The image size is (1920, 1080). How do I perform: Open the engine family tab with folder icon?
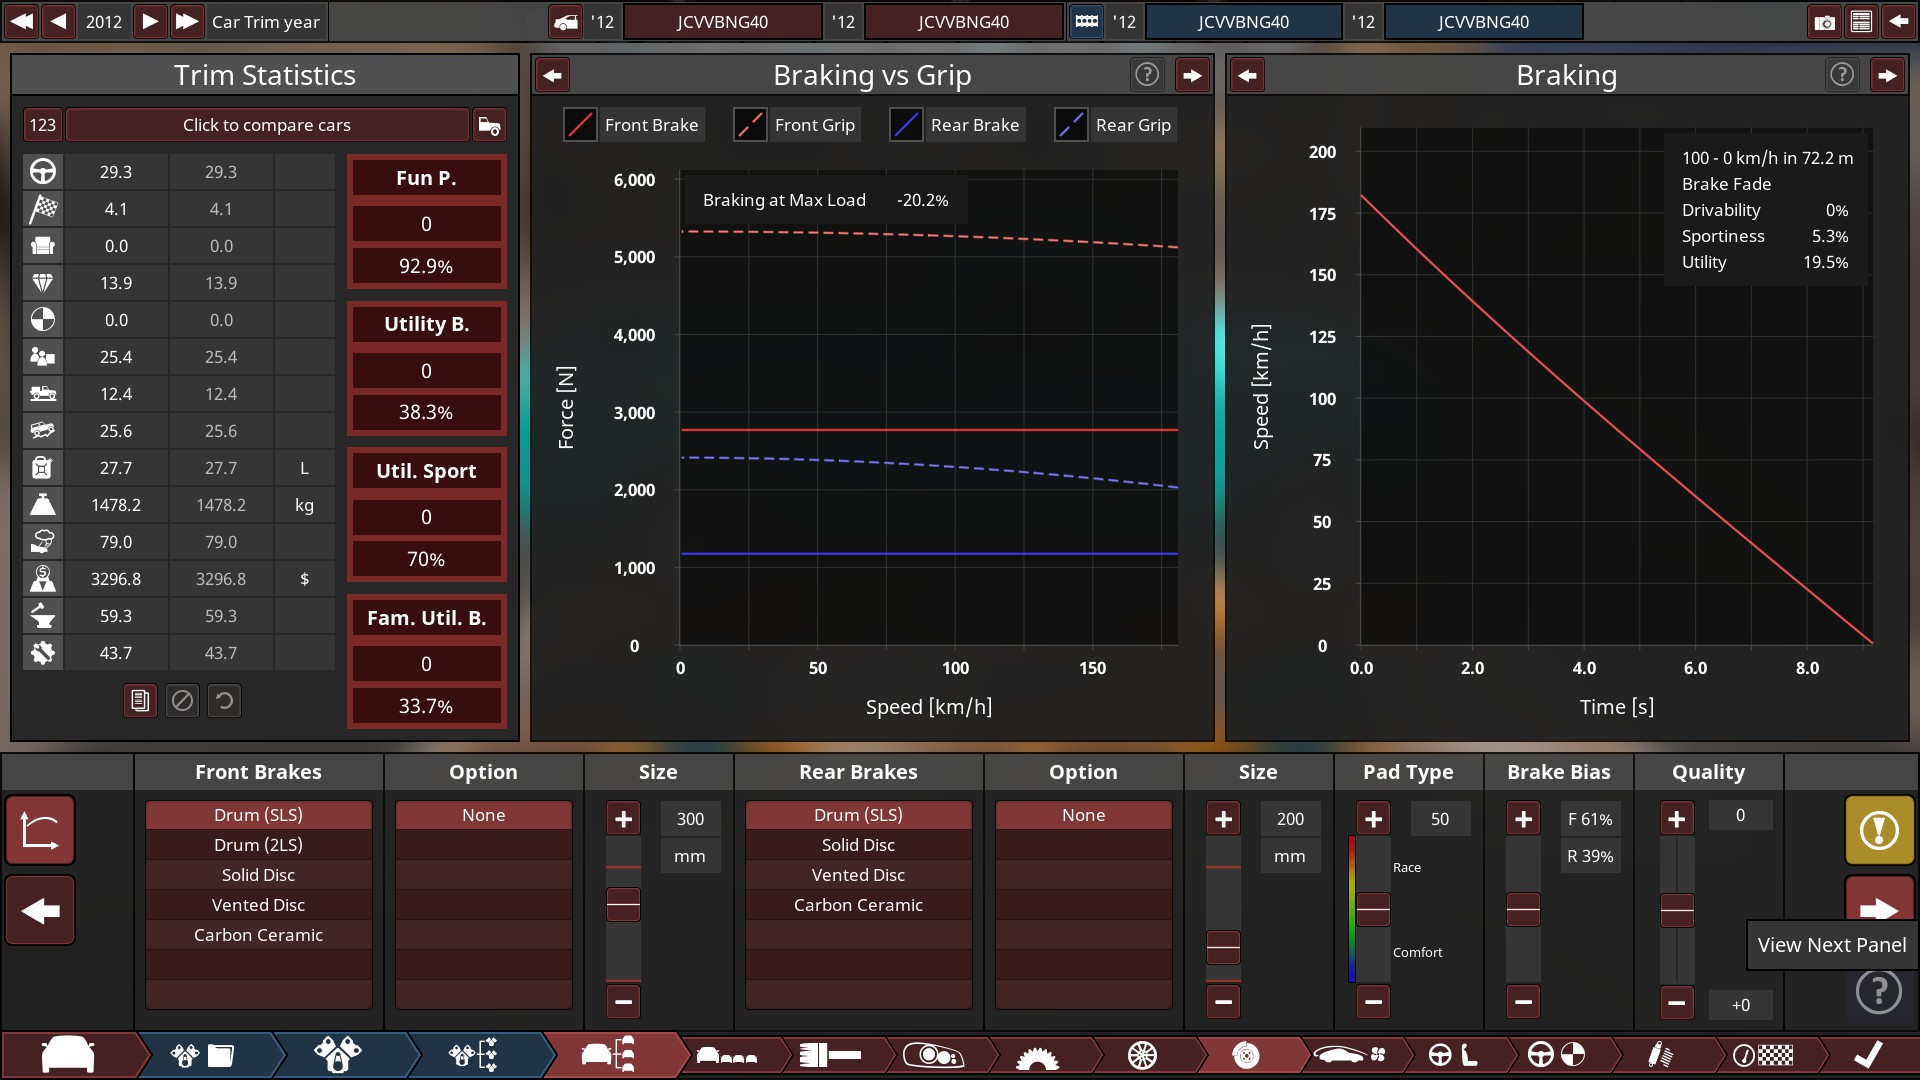coord(202,1055)
